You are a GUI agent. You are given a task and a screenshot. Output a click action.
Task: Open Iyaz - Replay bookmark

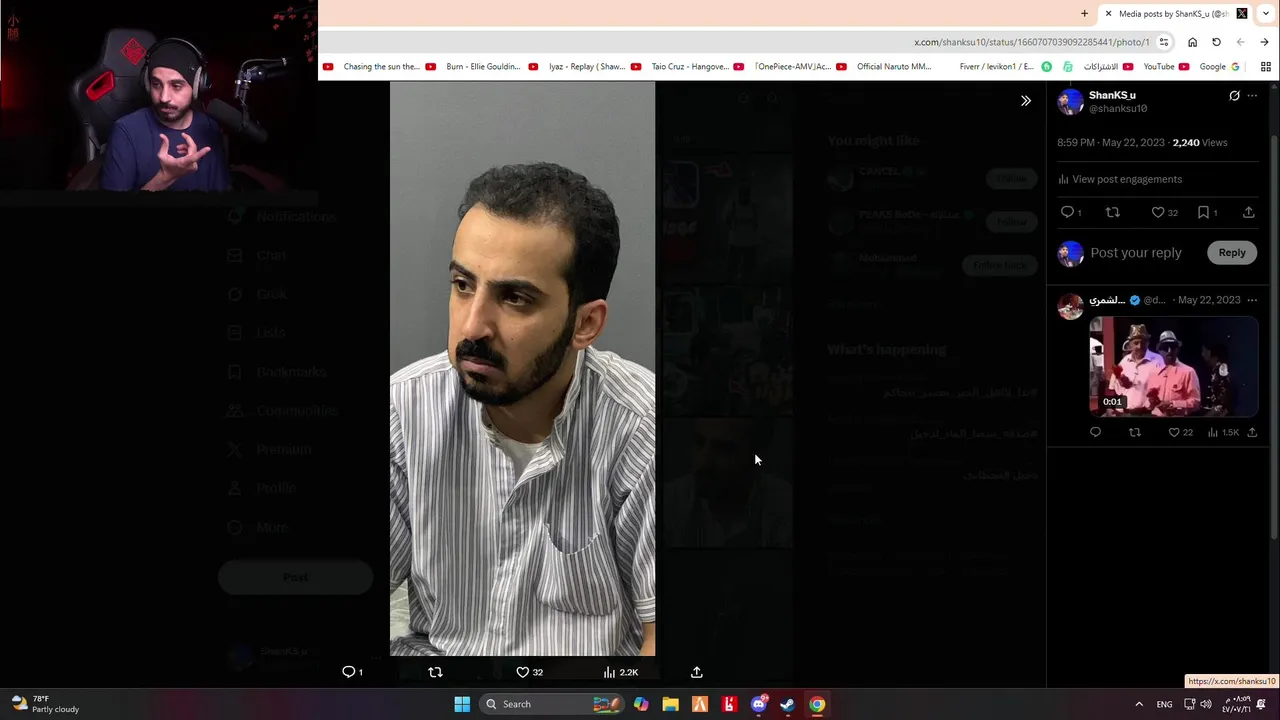594,67
